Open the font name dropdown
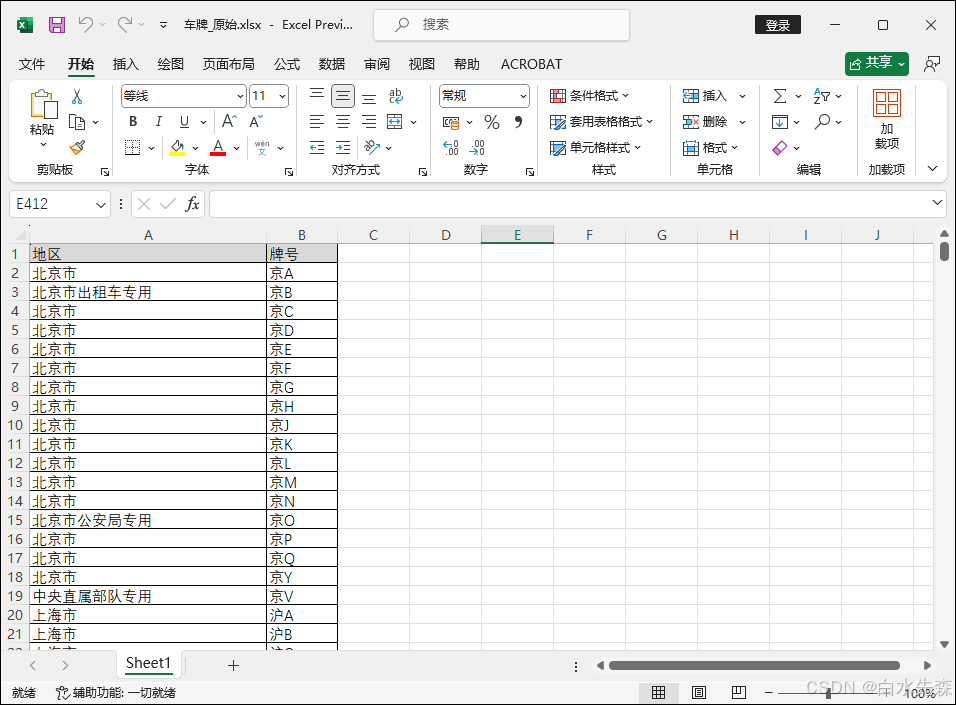Viewport: 956px width, 705px height. click(x=240, y=96)
